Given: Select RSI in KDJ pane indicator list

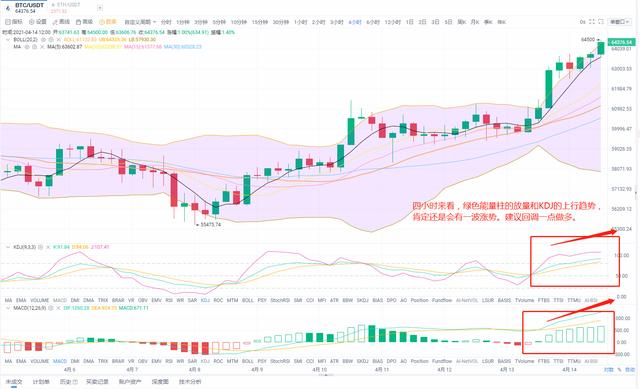Looking at the screenshot, I should coord(169,300).
